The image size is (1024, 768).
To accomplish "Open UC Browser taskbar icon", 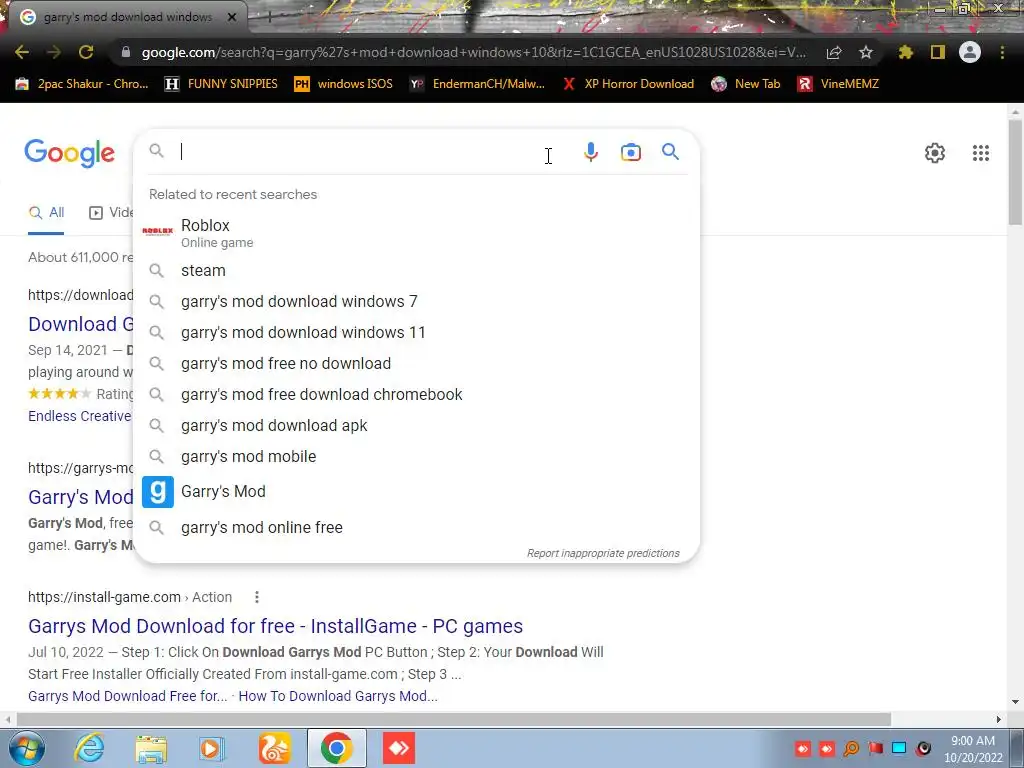I will coord(274,748).
